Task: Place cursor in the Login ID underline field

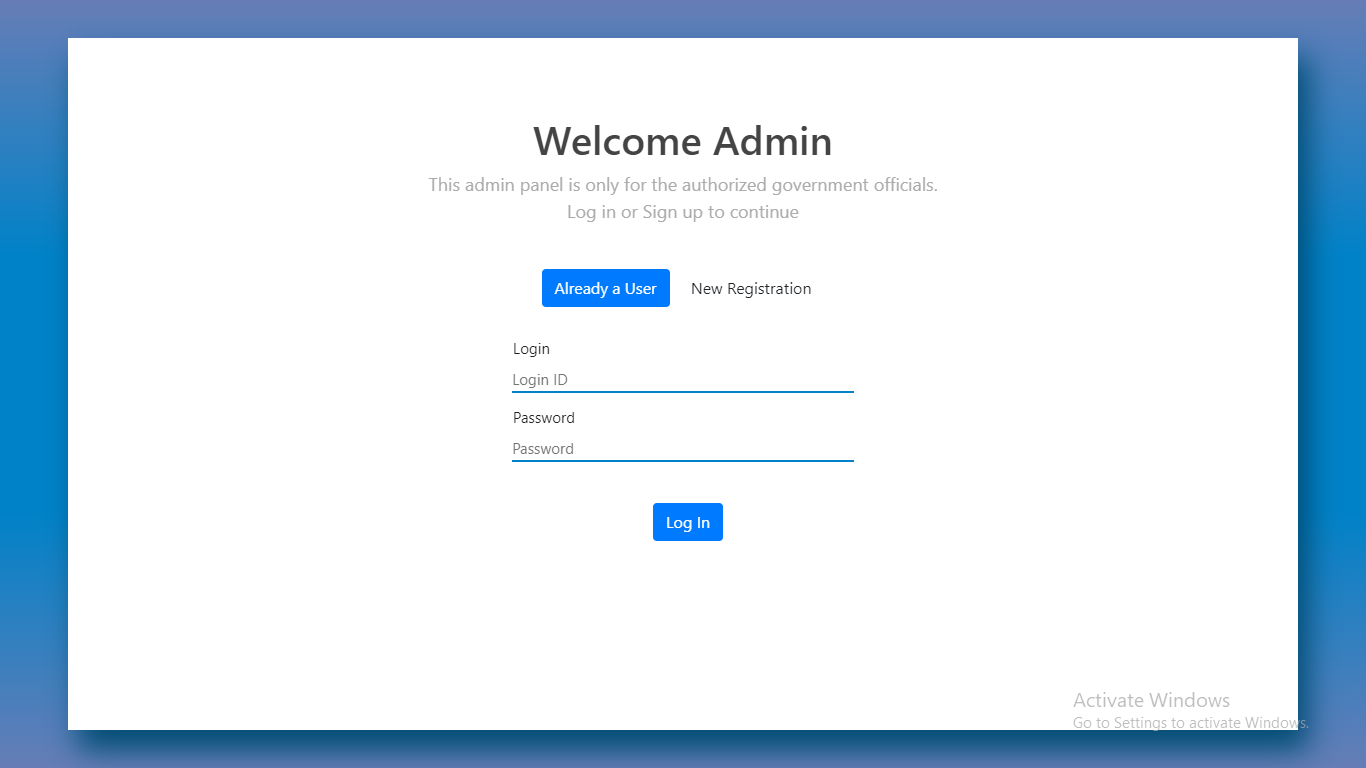Action: [683, 380]
